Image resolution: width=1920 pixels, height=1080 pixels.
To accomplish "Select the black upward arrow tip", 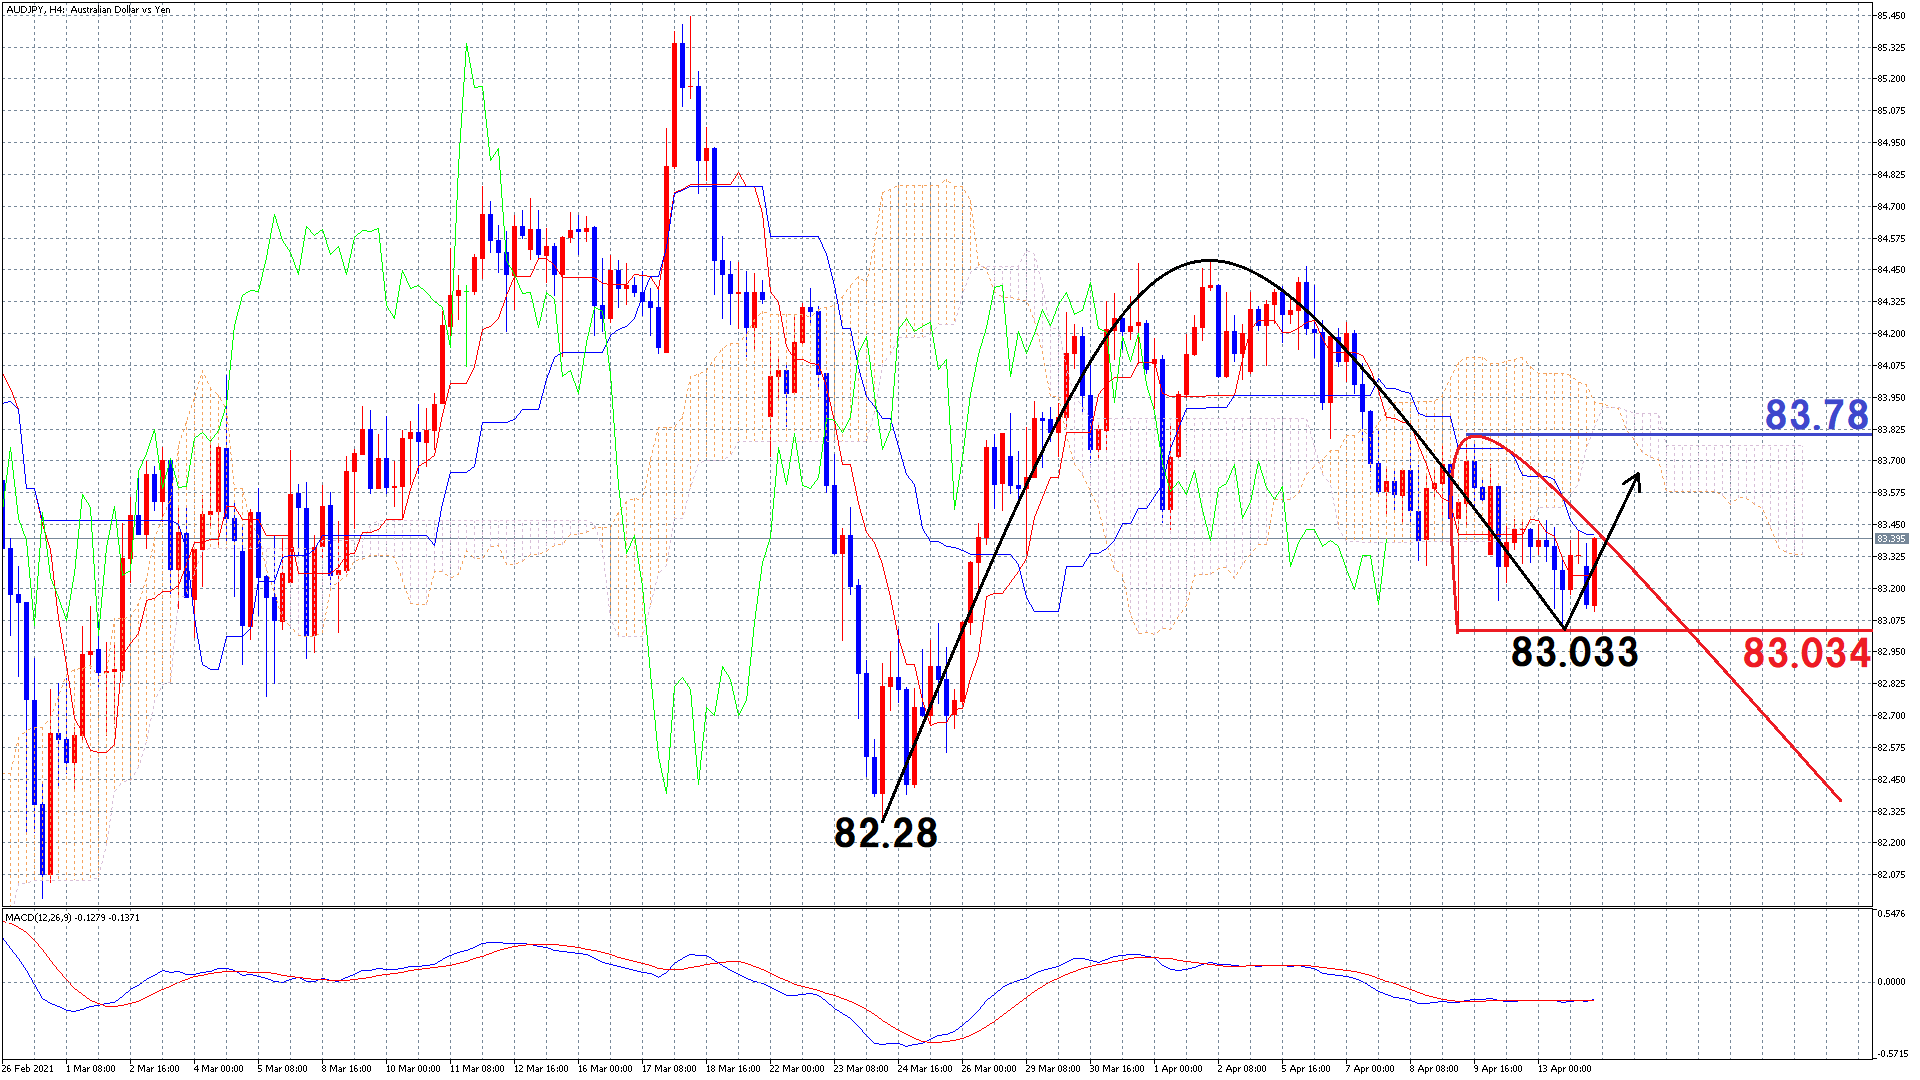I will [1638, 475].
